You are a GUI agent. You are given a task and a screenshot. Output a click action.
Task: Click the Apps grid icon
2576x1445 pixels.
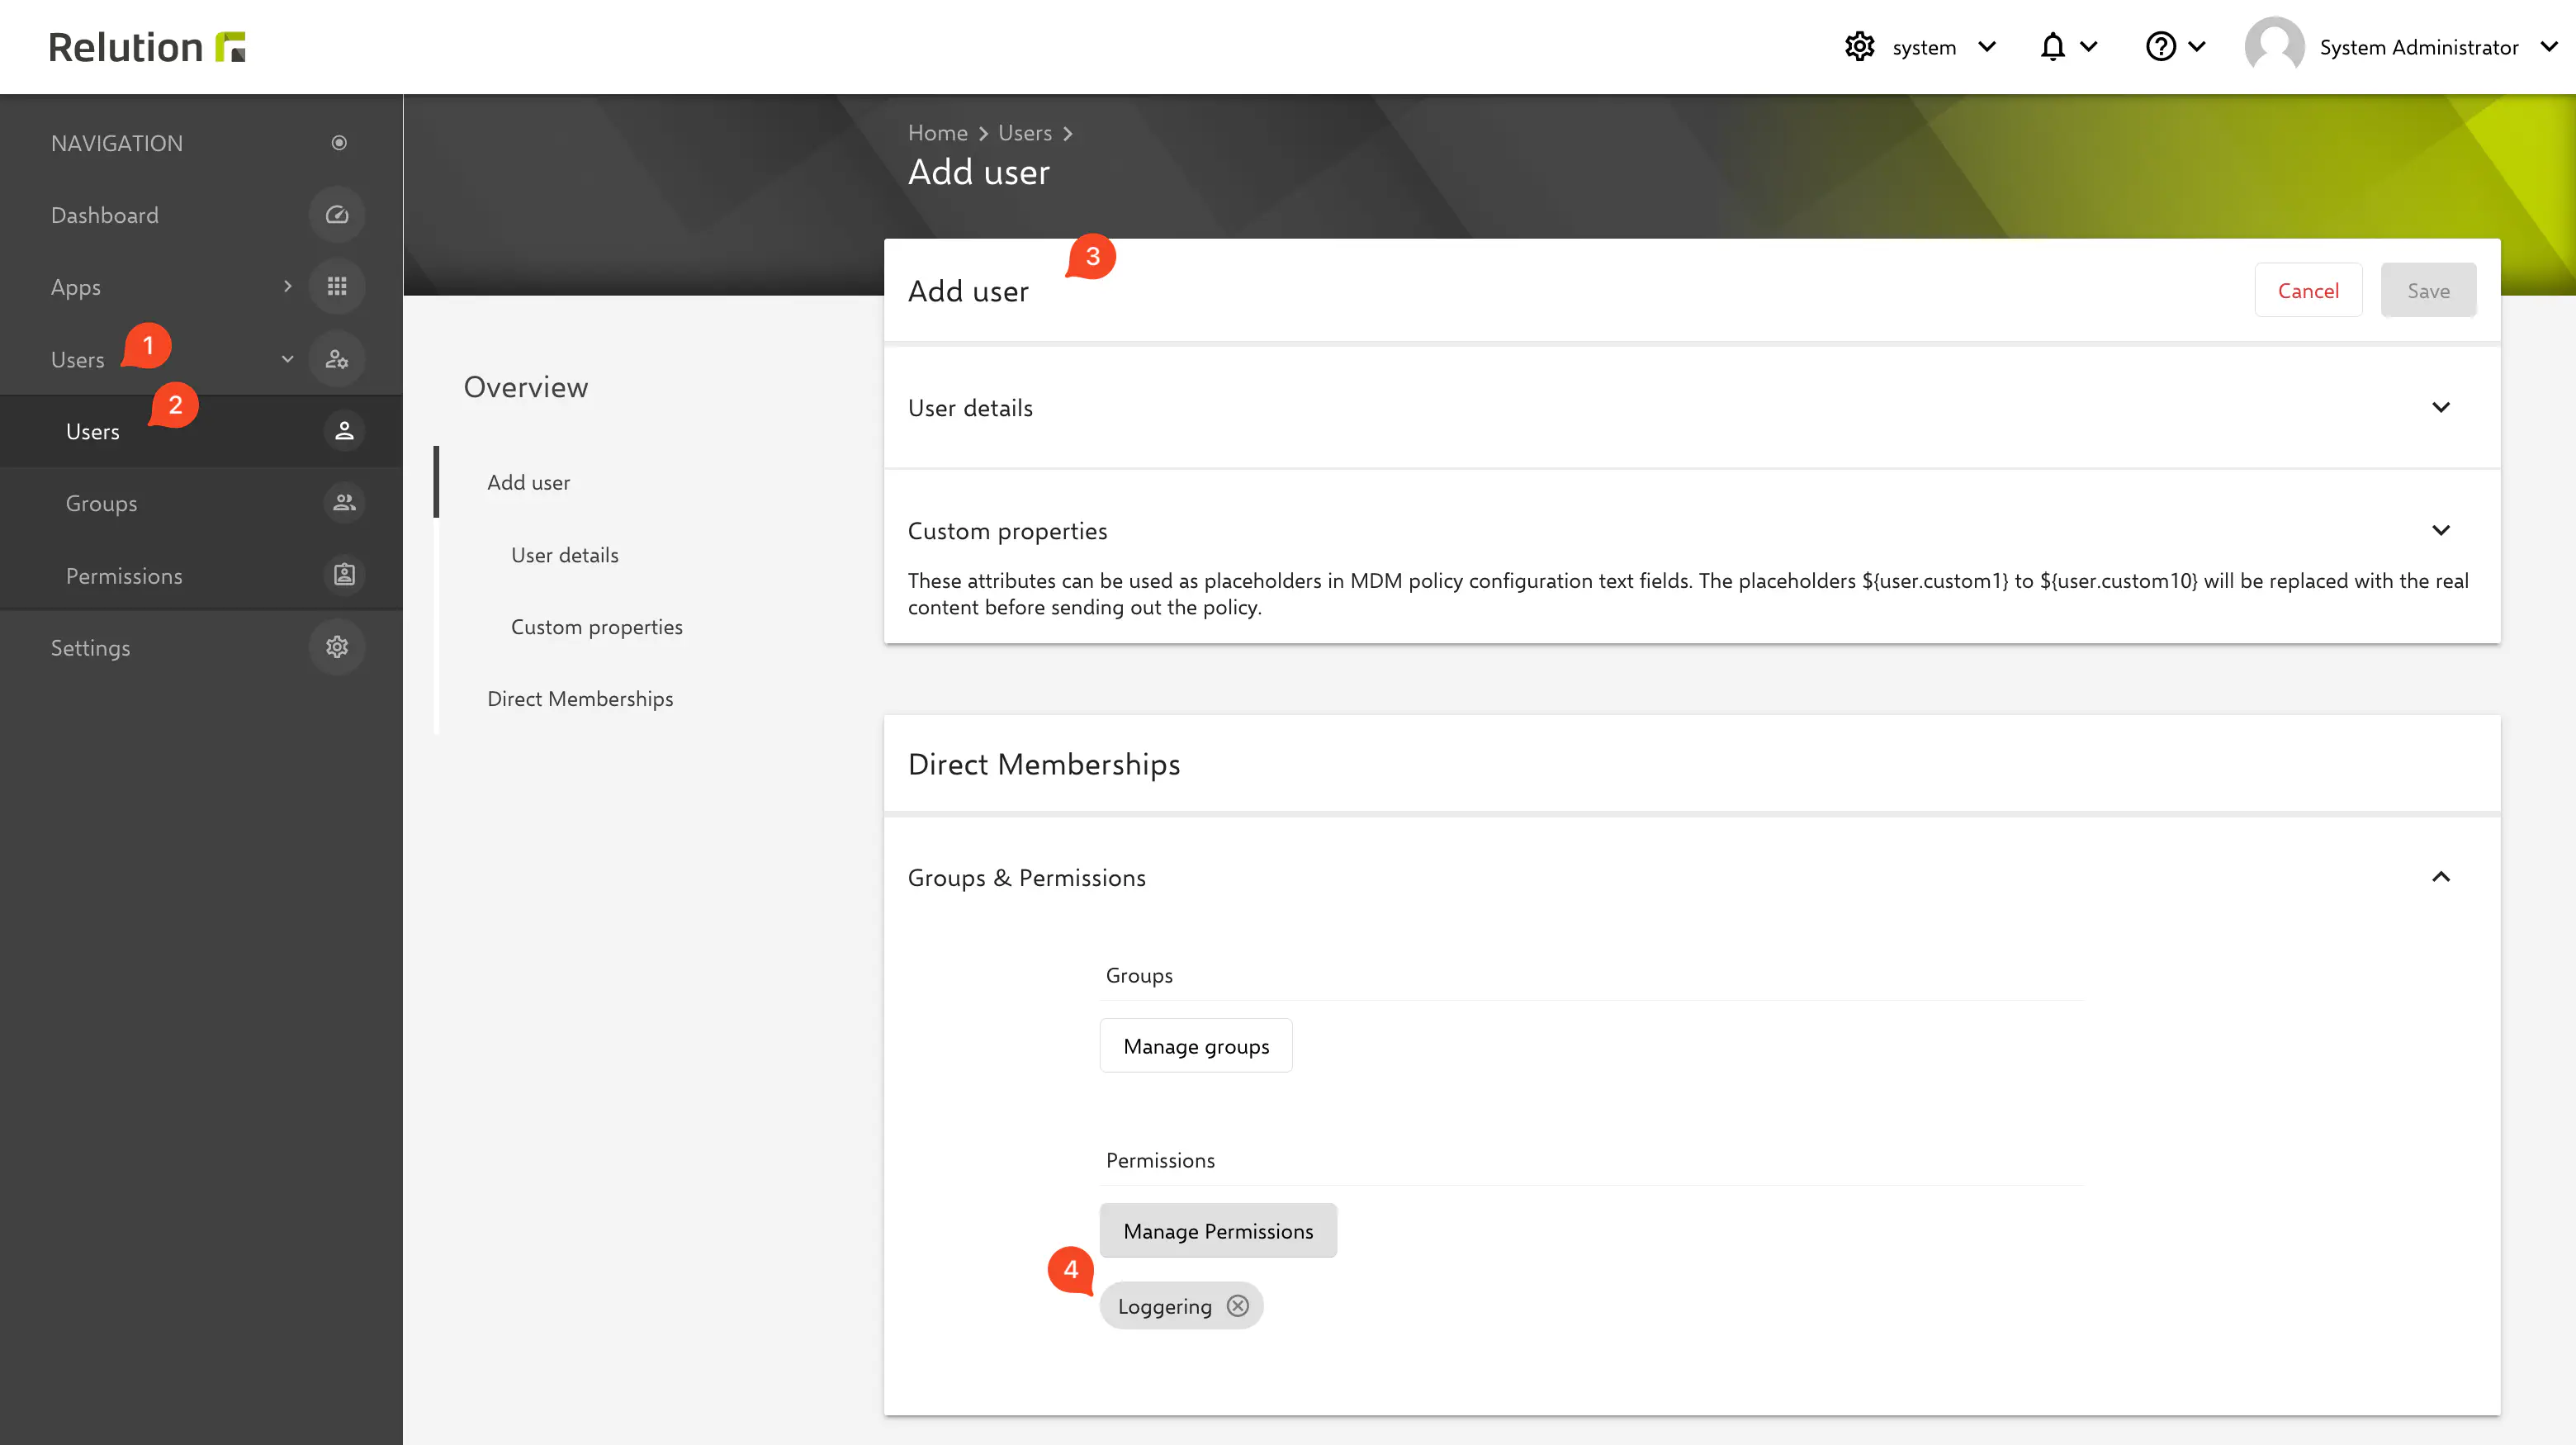pos(337,287)
